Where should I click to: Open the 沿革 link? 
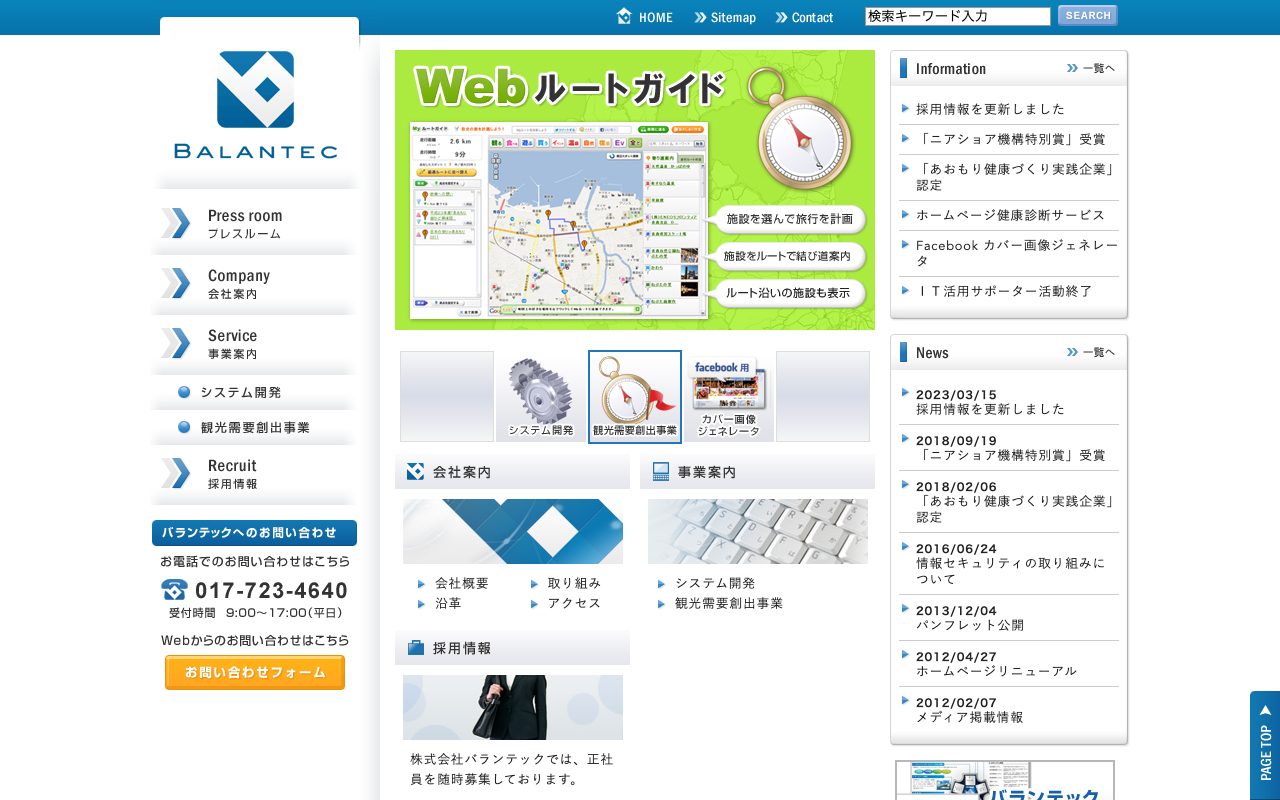coord(448,604)
